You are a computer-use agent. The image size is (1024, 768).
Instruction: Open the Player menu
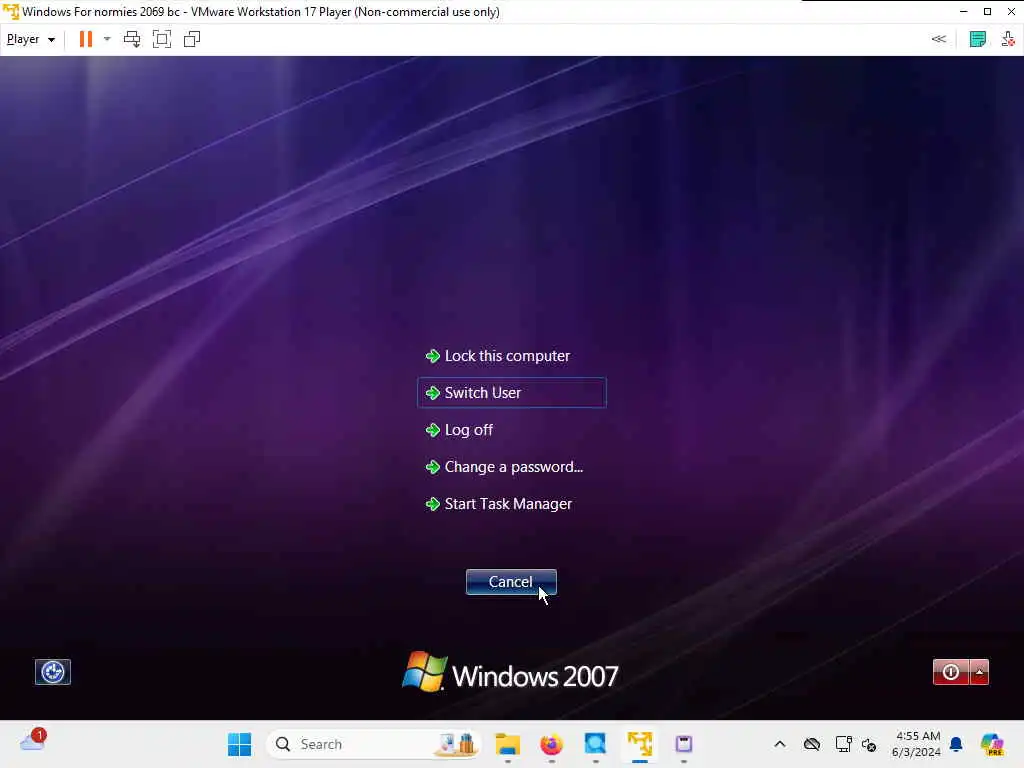coord(31,39)
